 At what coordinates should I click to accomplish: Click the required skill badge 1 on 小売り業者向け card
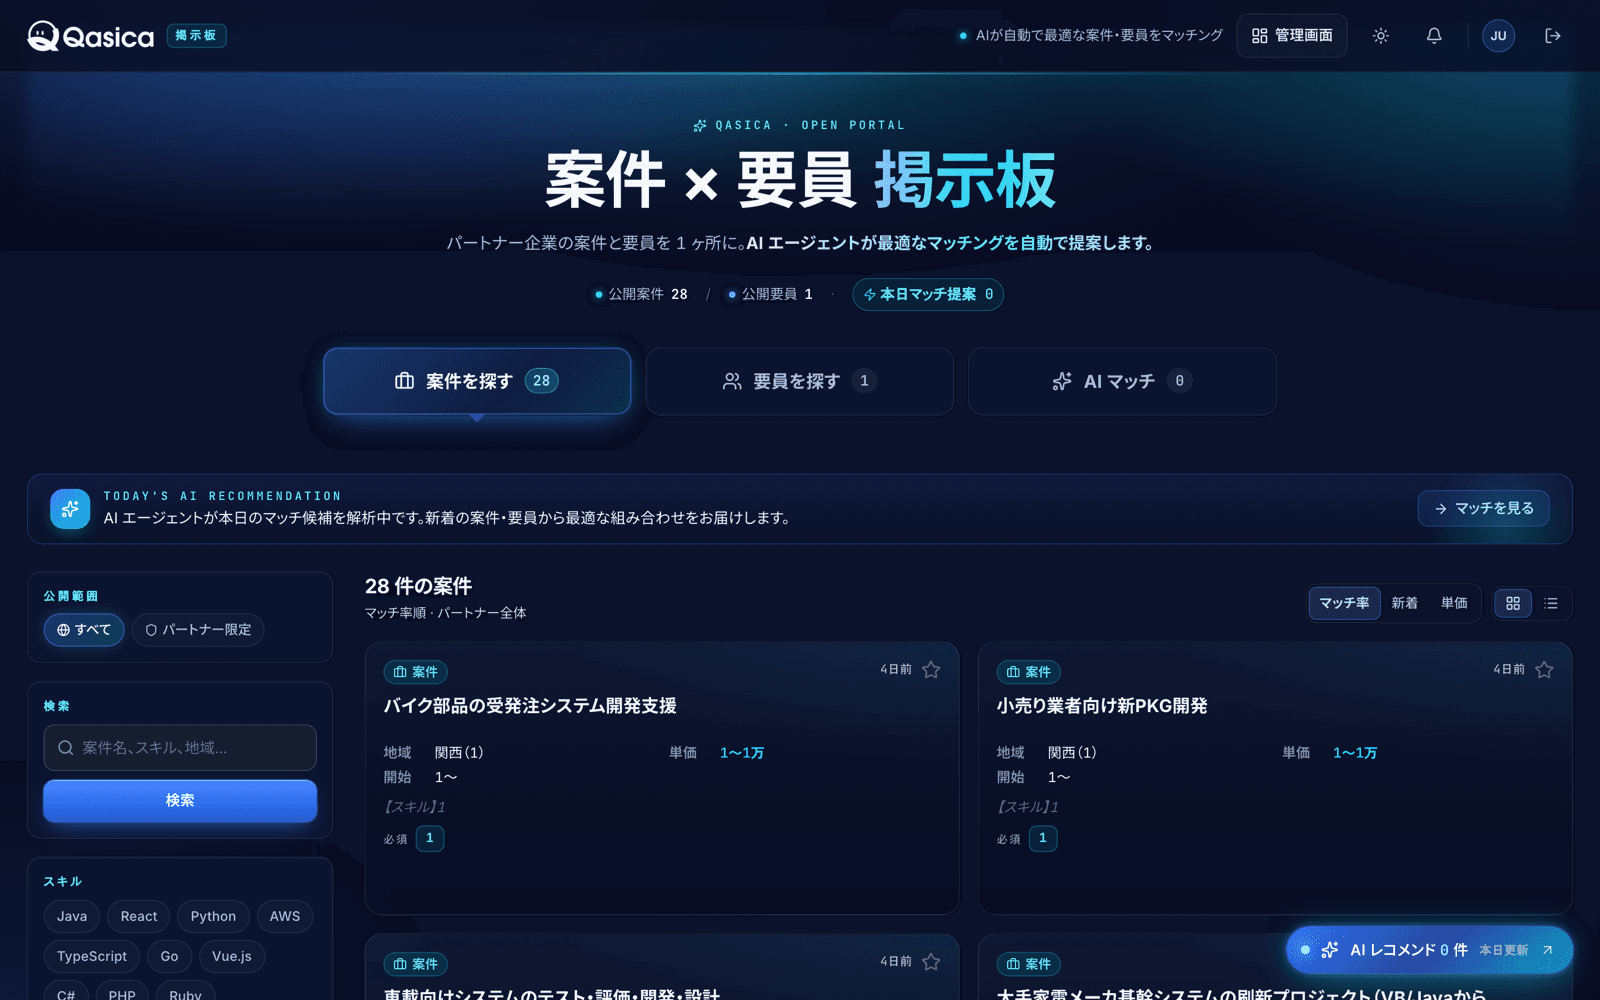tap(1043, 838)
